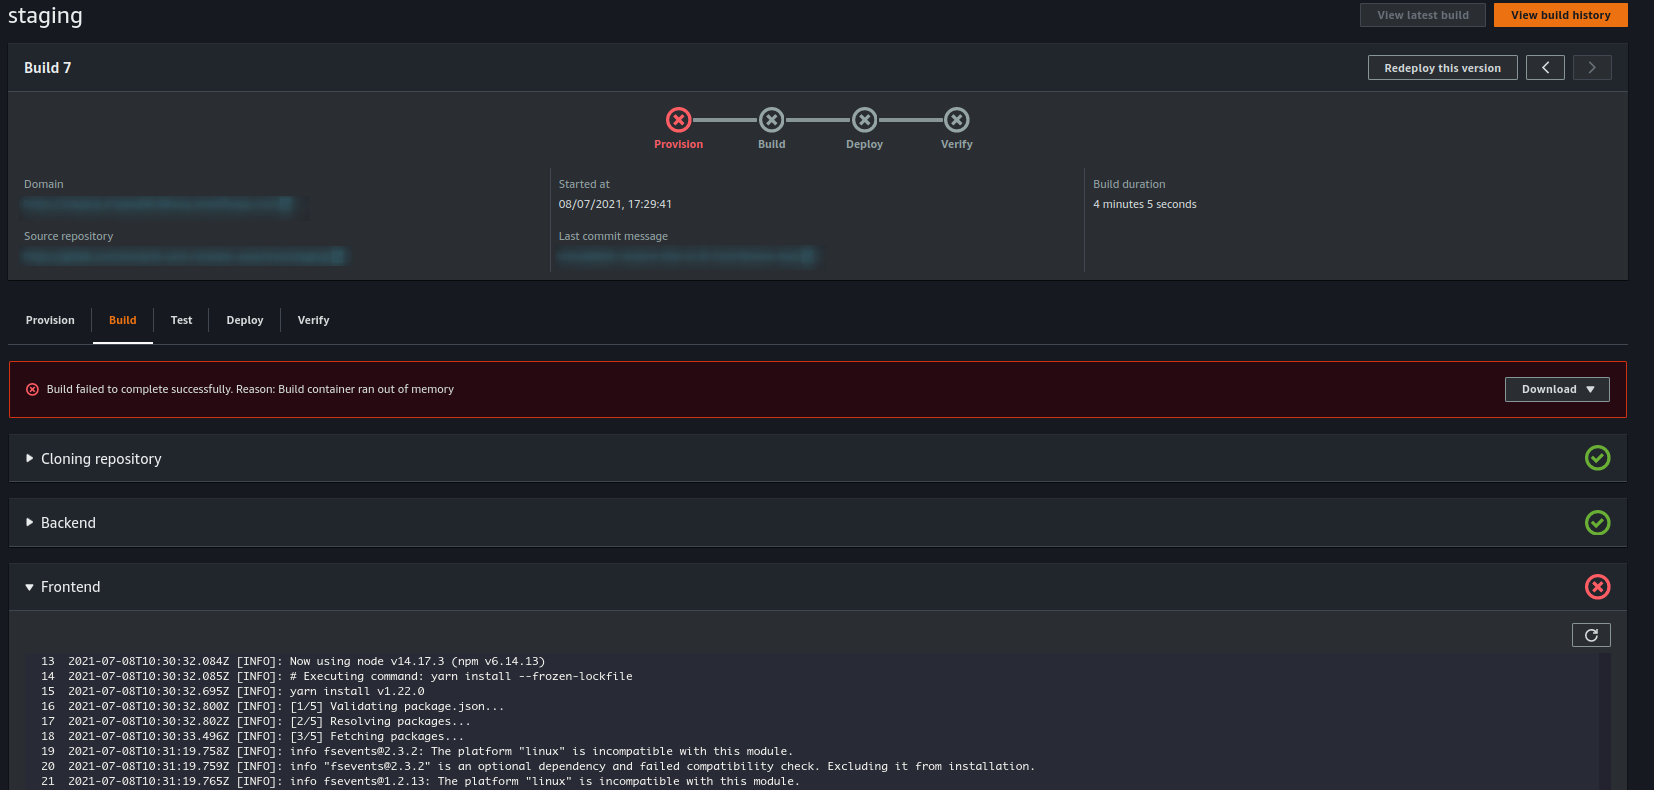This screenshot has height=790, width=1654.
Task: Click the failed Provision step icon
Action: pos(678,120)
